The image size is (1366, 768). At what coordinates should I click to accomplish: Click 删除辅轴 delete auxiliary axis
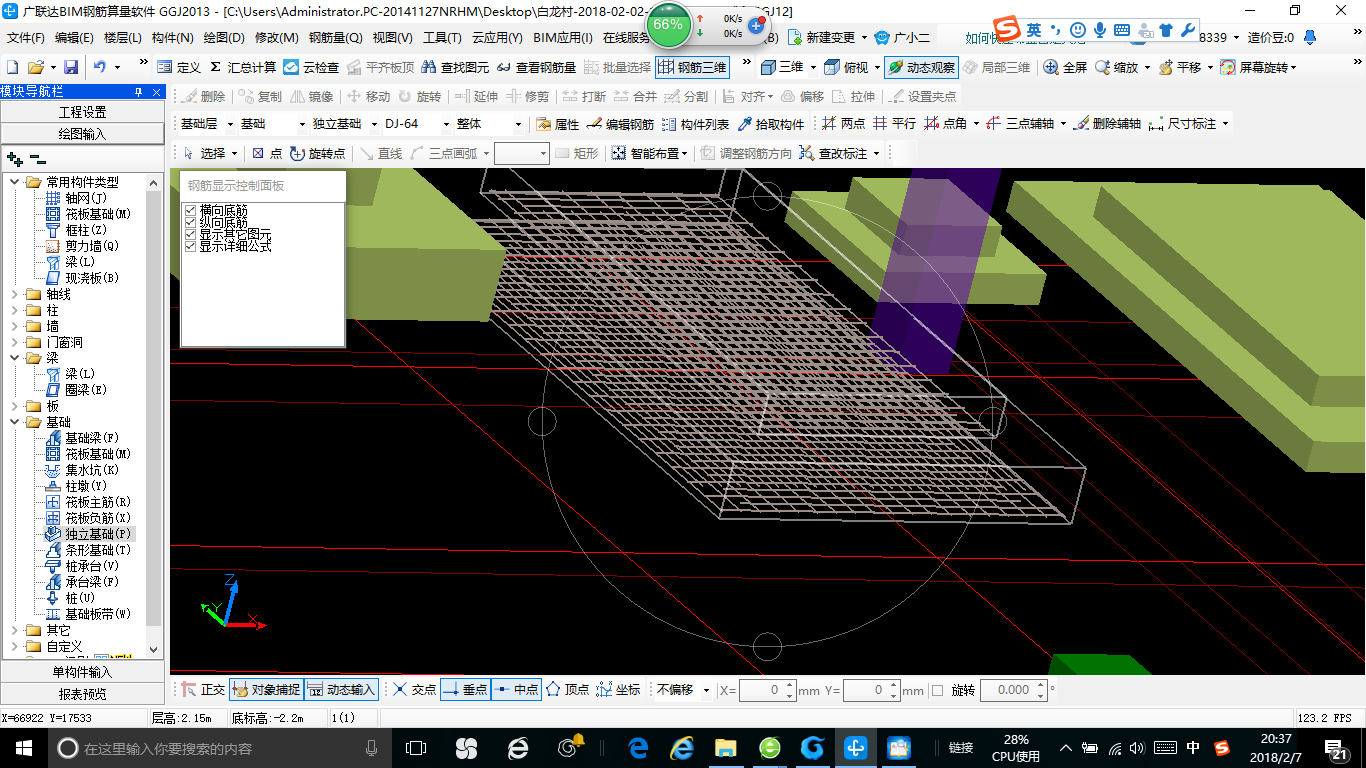point(1106,124)
